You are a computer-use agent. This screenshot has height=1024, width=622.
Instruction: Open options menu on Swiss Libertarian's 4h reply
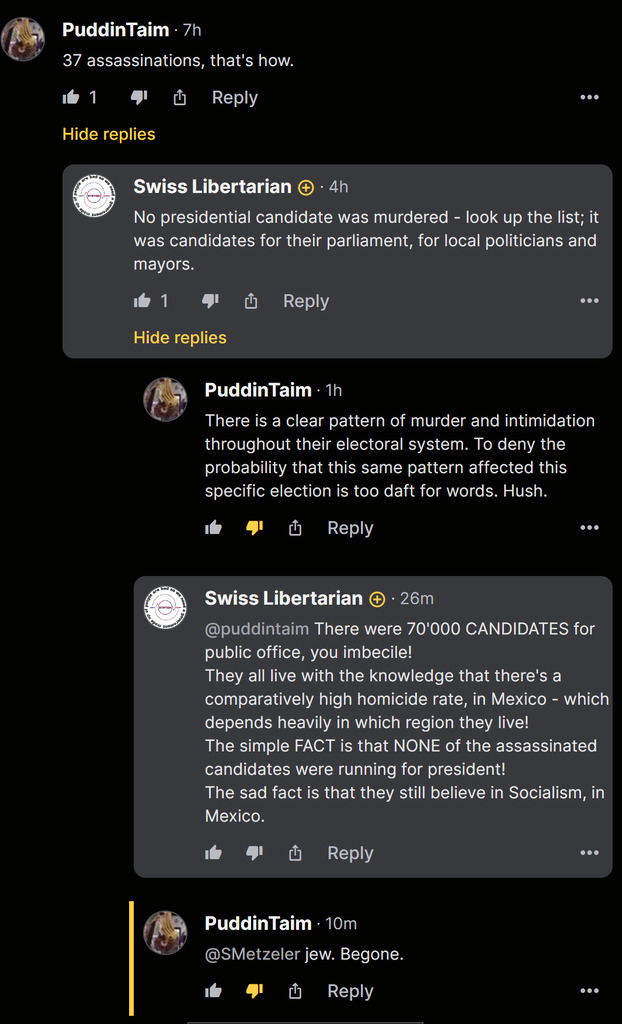(x=589, y=301)
